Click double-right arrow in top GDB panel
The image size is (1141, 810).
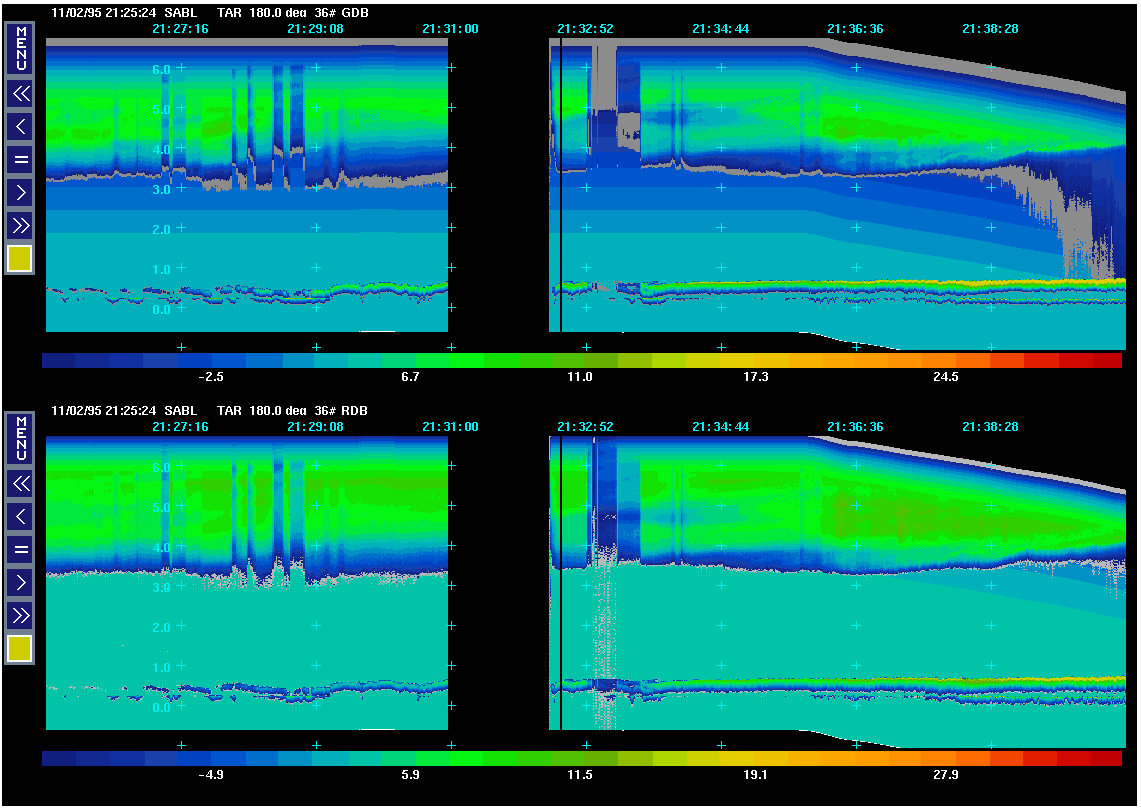tap(20, 224)
